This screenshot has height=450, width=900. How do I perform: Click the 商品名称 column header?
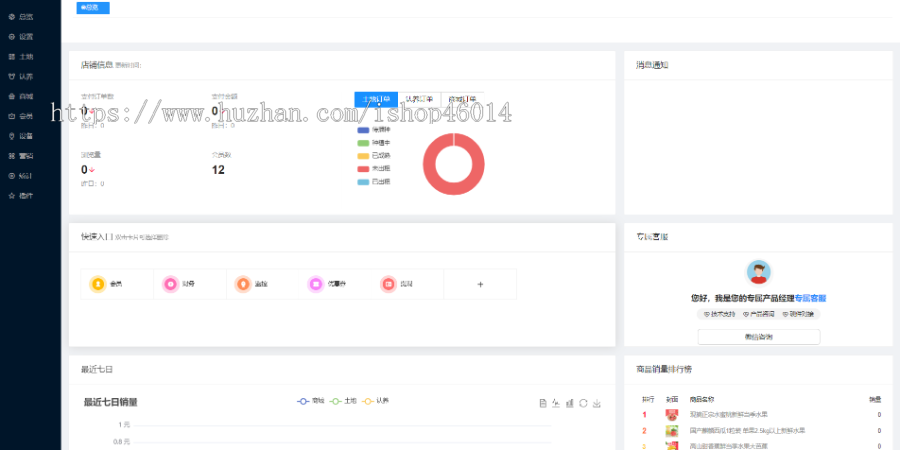[x=702, y=399]
